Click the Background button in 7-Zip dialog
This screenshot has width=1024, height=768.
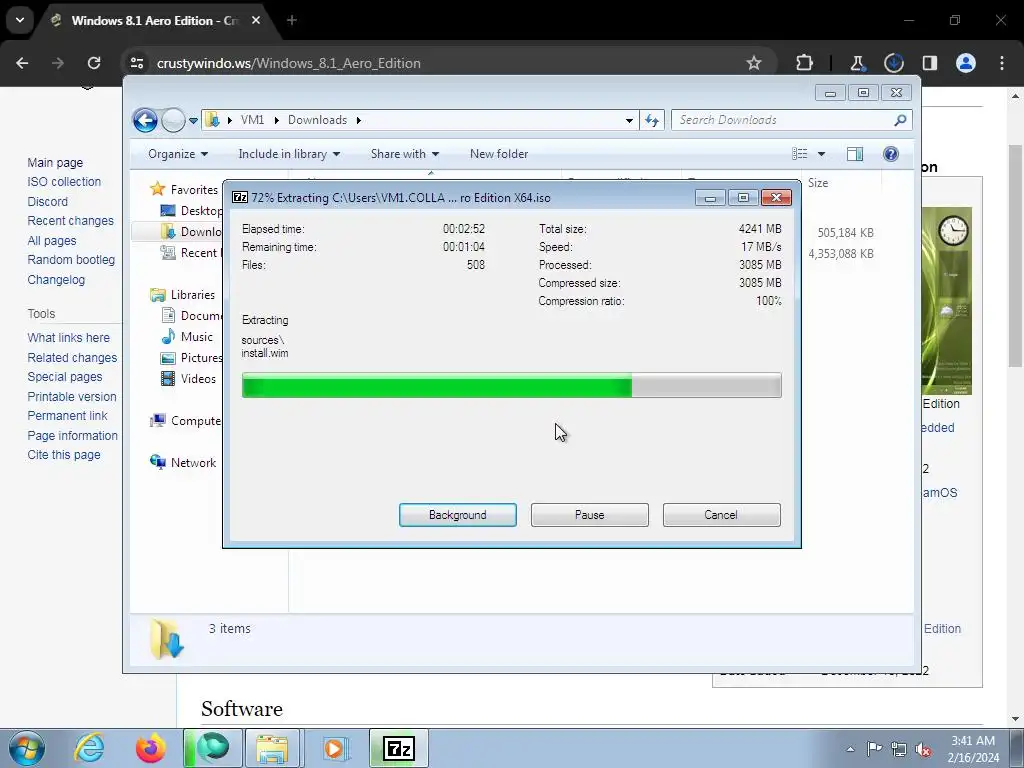458,515
